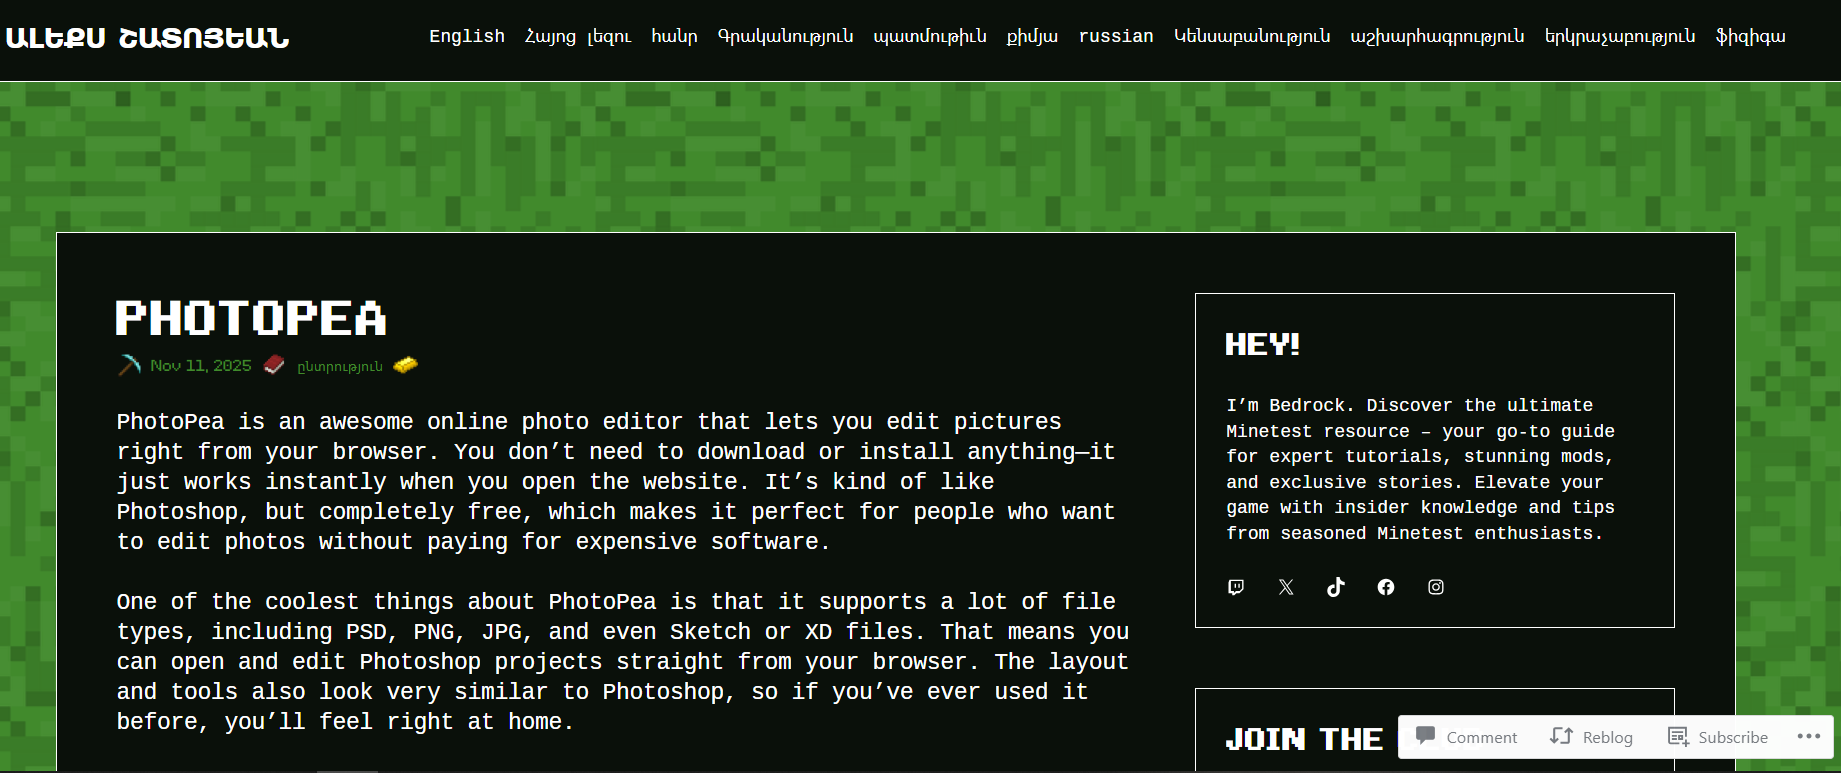
Task: Open the ընտրություն category link
Action: (x=340, y=367)
